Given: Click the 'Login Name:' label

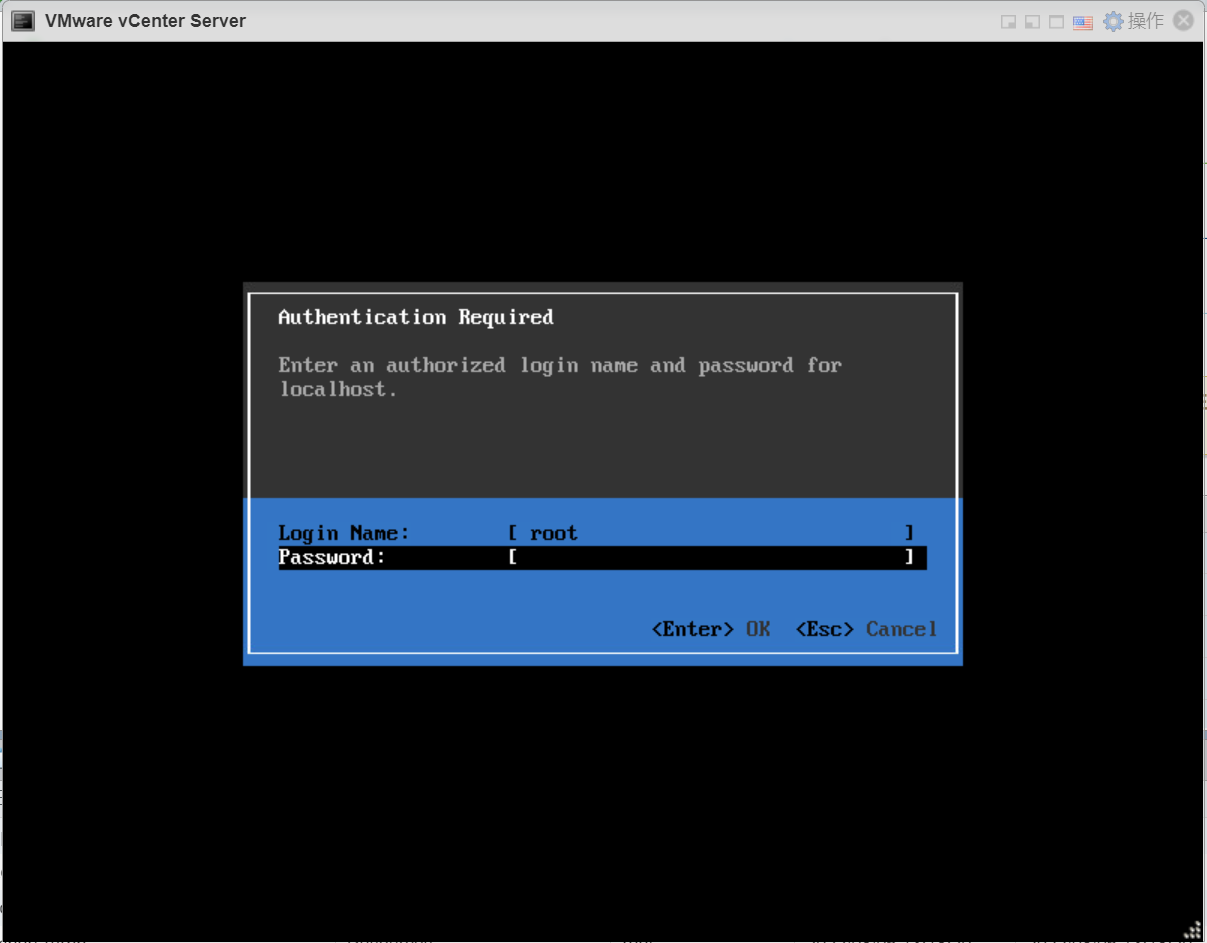Looking at the screenshot, I should 344,533.
